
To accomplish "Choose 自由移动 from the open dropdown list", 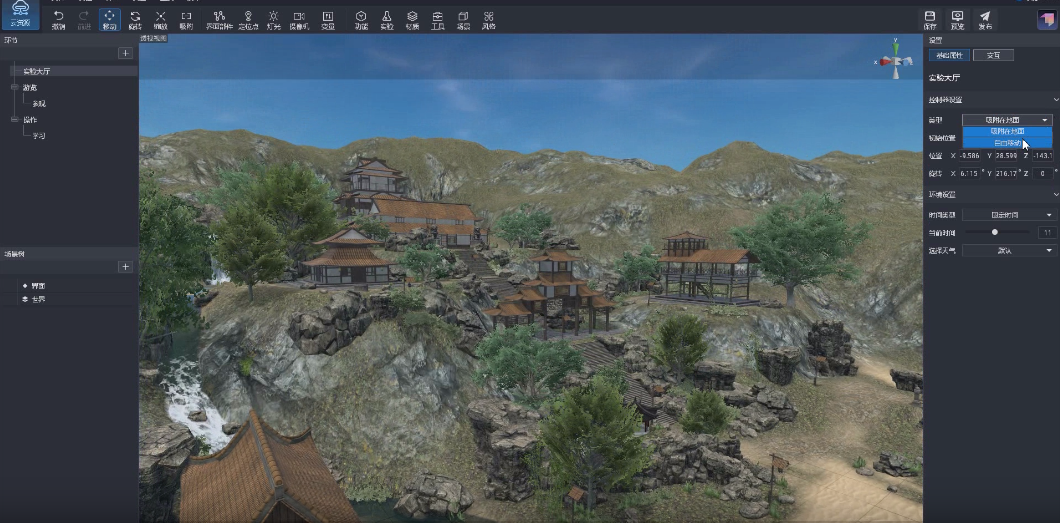I will click(x=1006, y=143).
